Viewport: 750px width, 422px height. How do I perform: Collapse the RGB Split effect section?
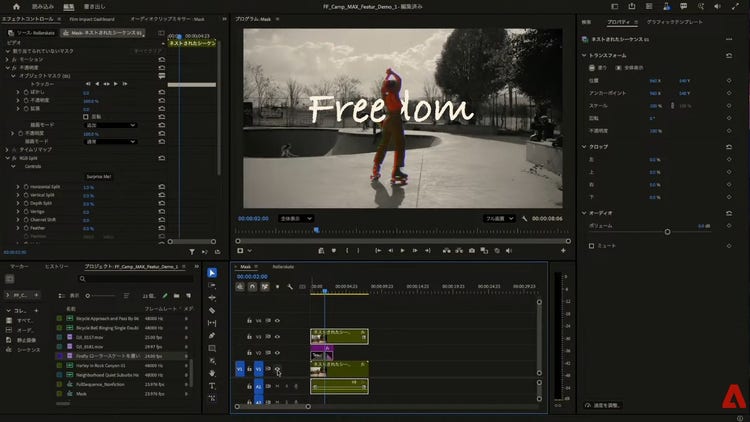8,158
